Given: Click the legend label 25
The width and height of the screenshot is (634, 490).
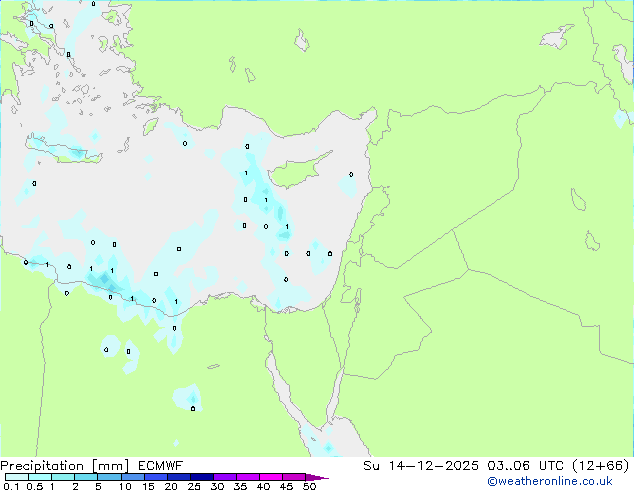Looking at the screenshot, I should (194, 486).
